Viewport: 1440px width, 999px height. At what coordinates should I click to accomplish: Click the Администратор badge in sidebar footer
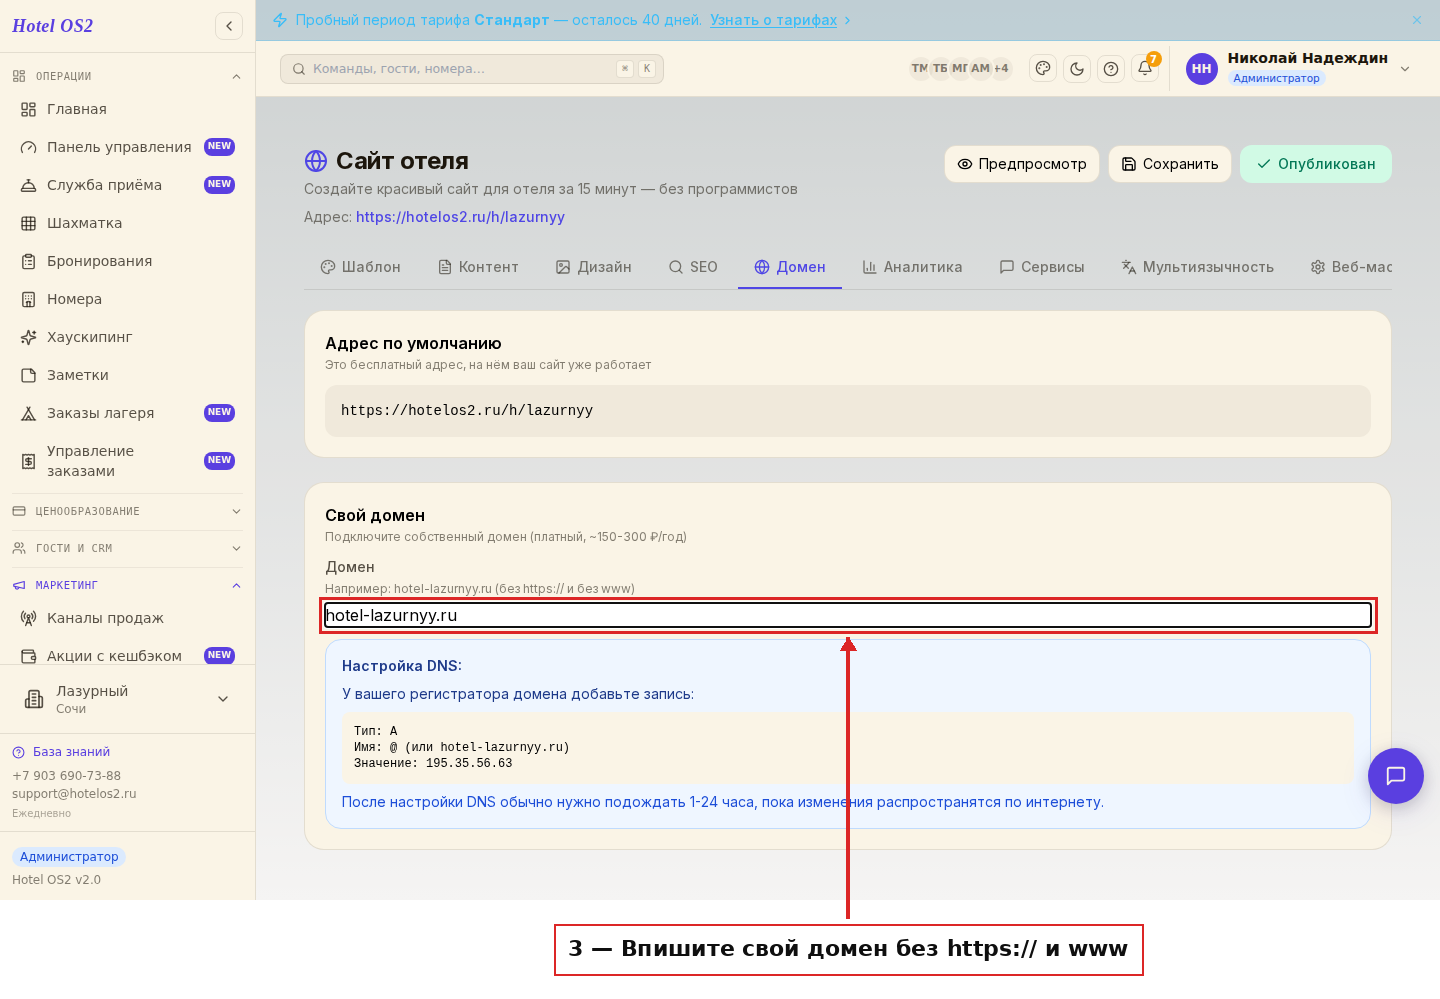click(69, 857)
